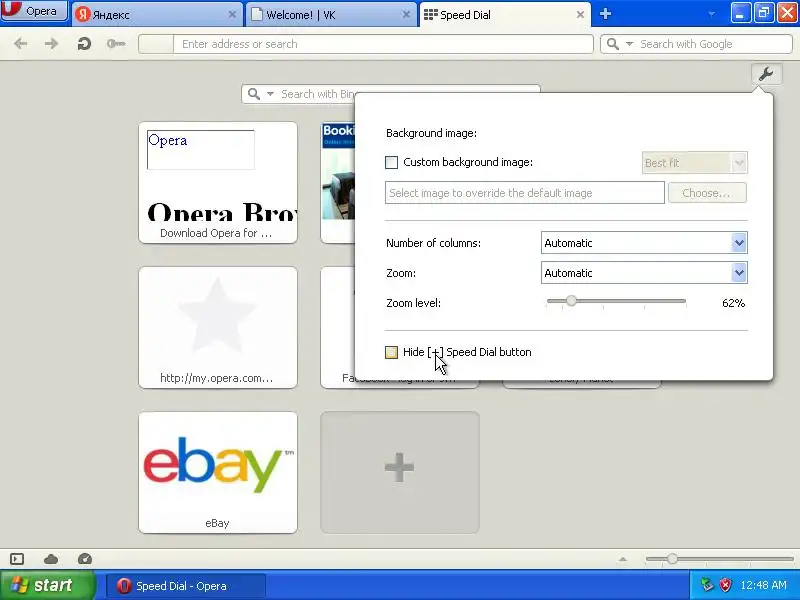800x600 pixels.
Task: Open the Windows start menu
Action: 47,585
